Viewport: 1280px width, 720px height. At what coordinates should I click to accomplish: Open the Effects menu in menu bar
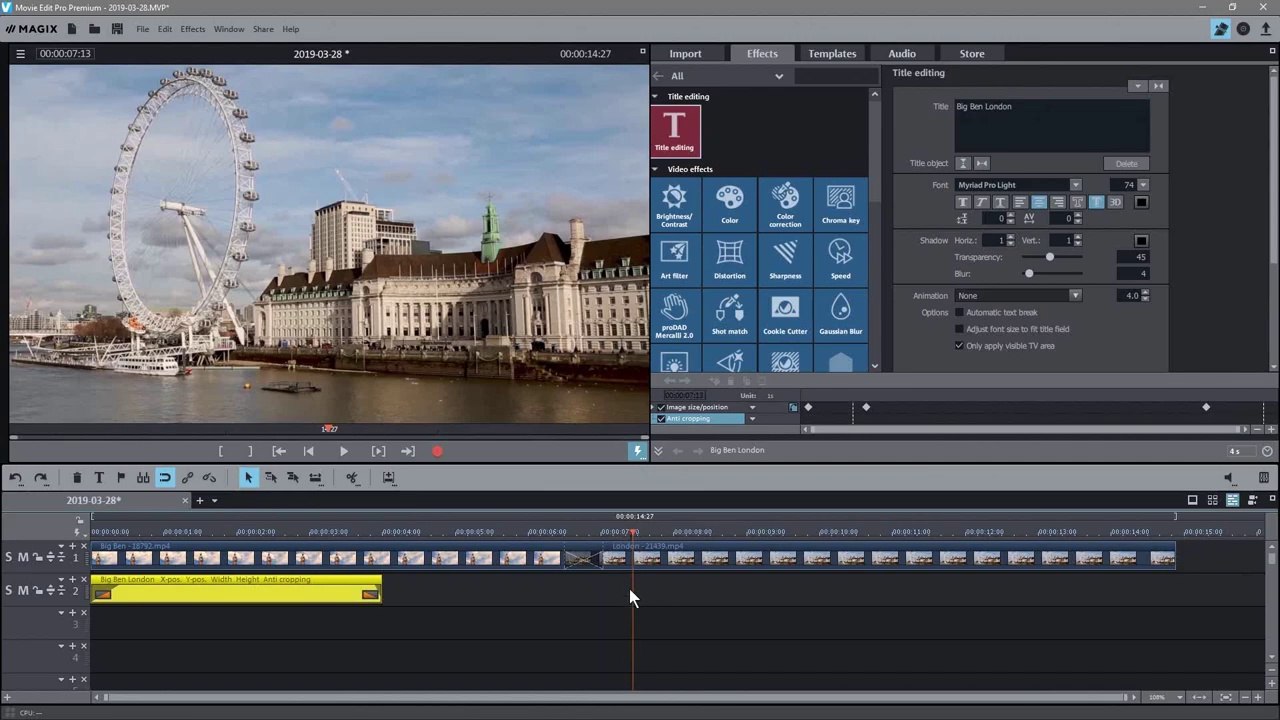[x=193, y=29]
